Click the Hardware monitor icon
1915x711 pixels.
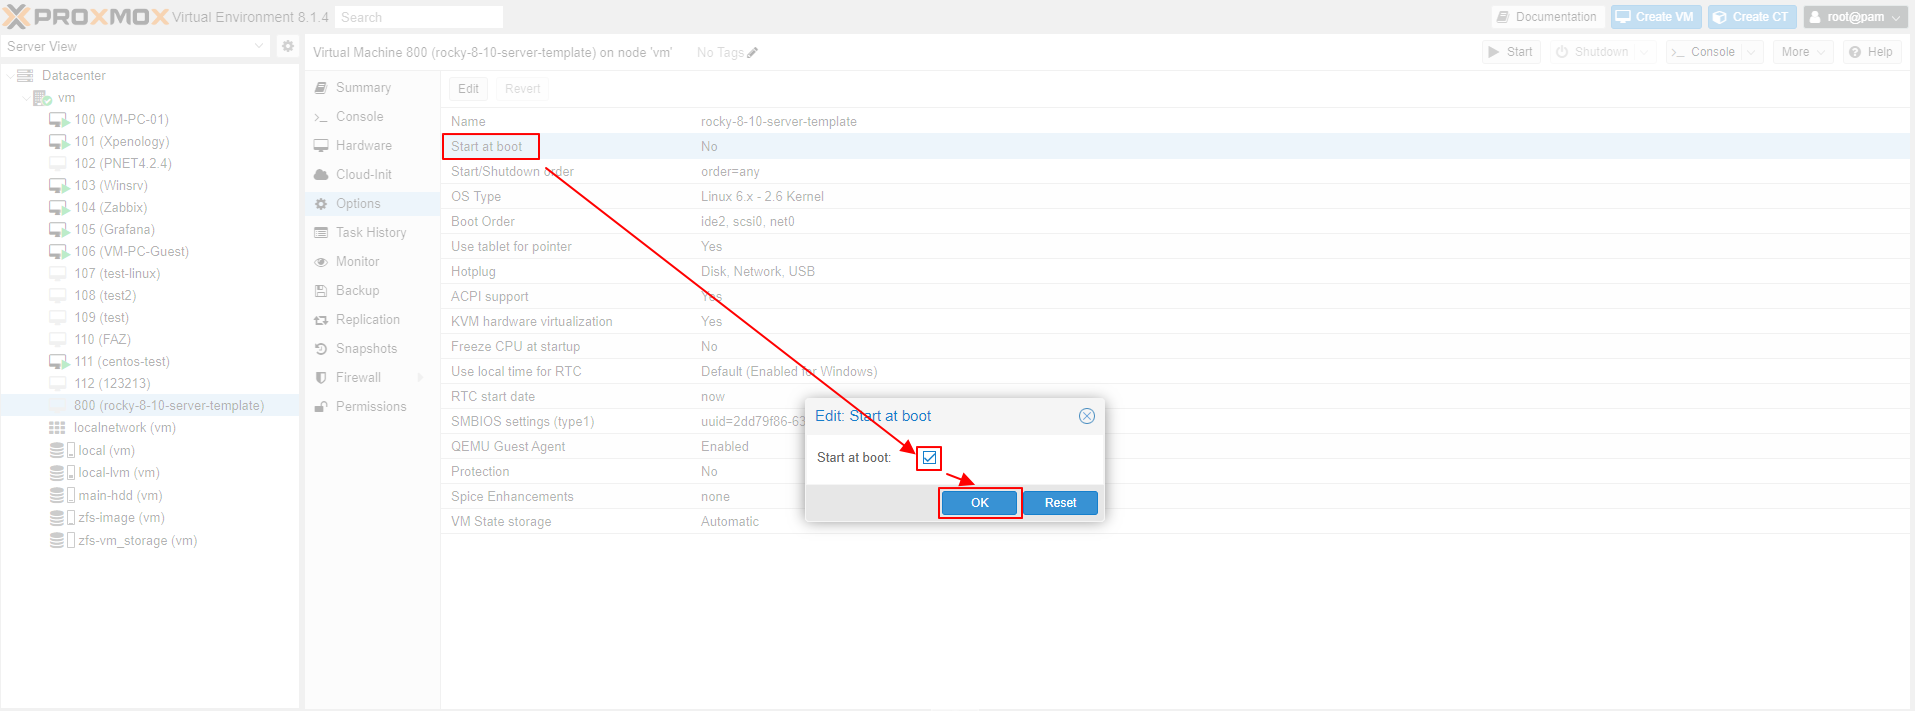(321, 146)
